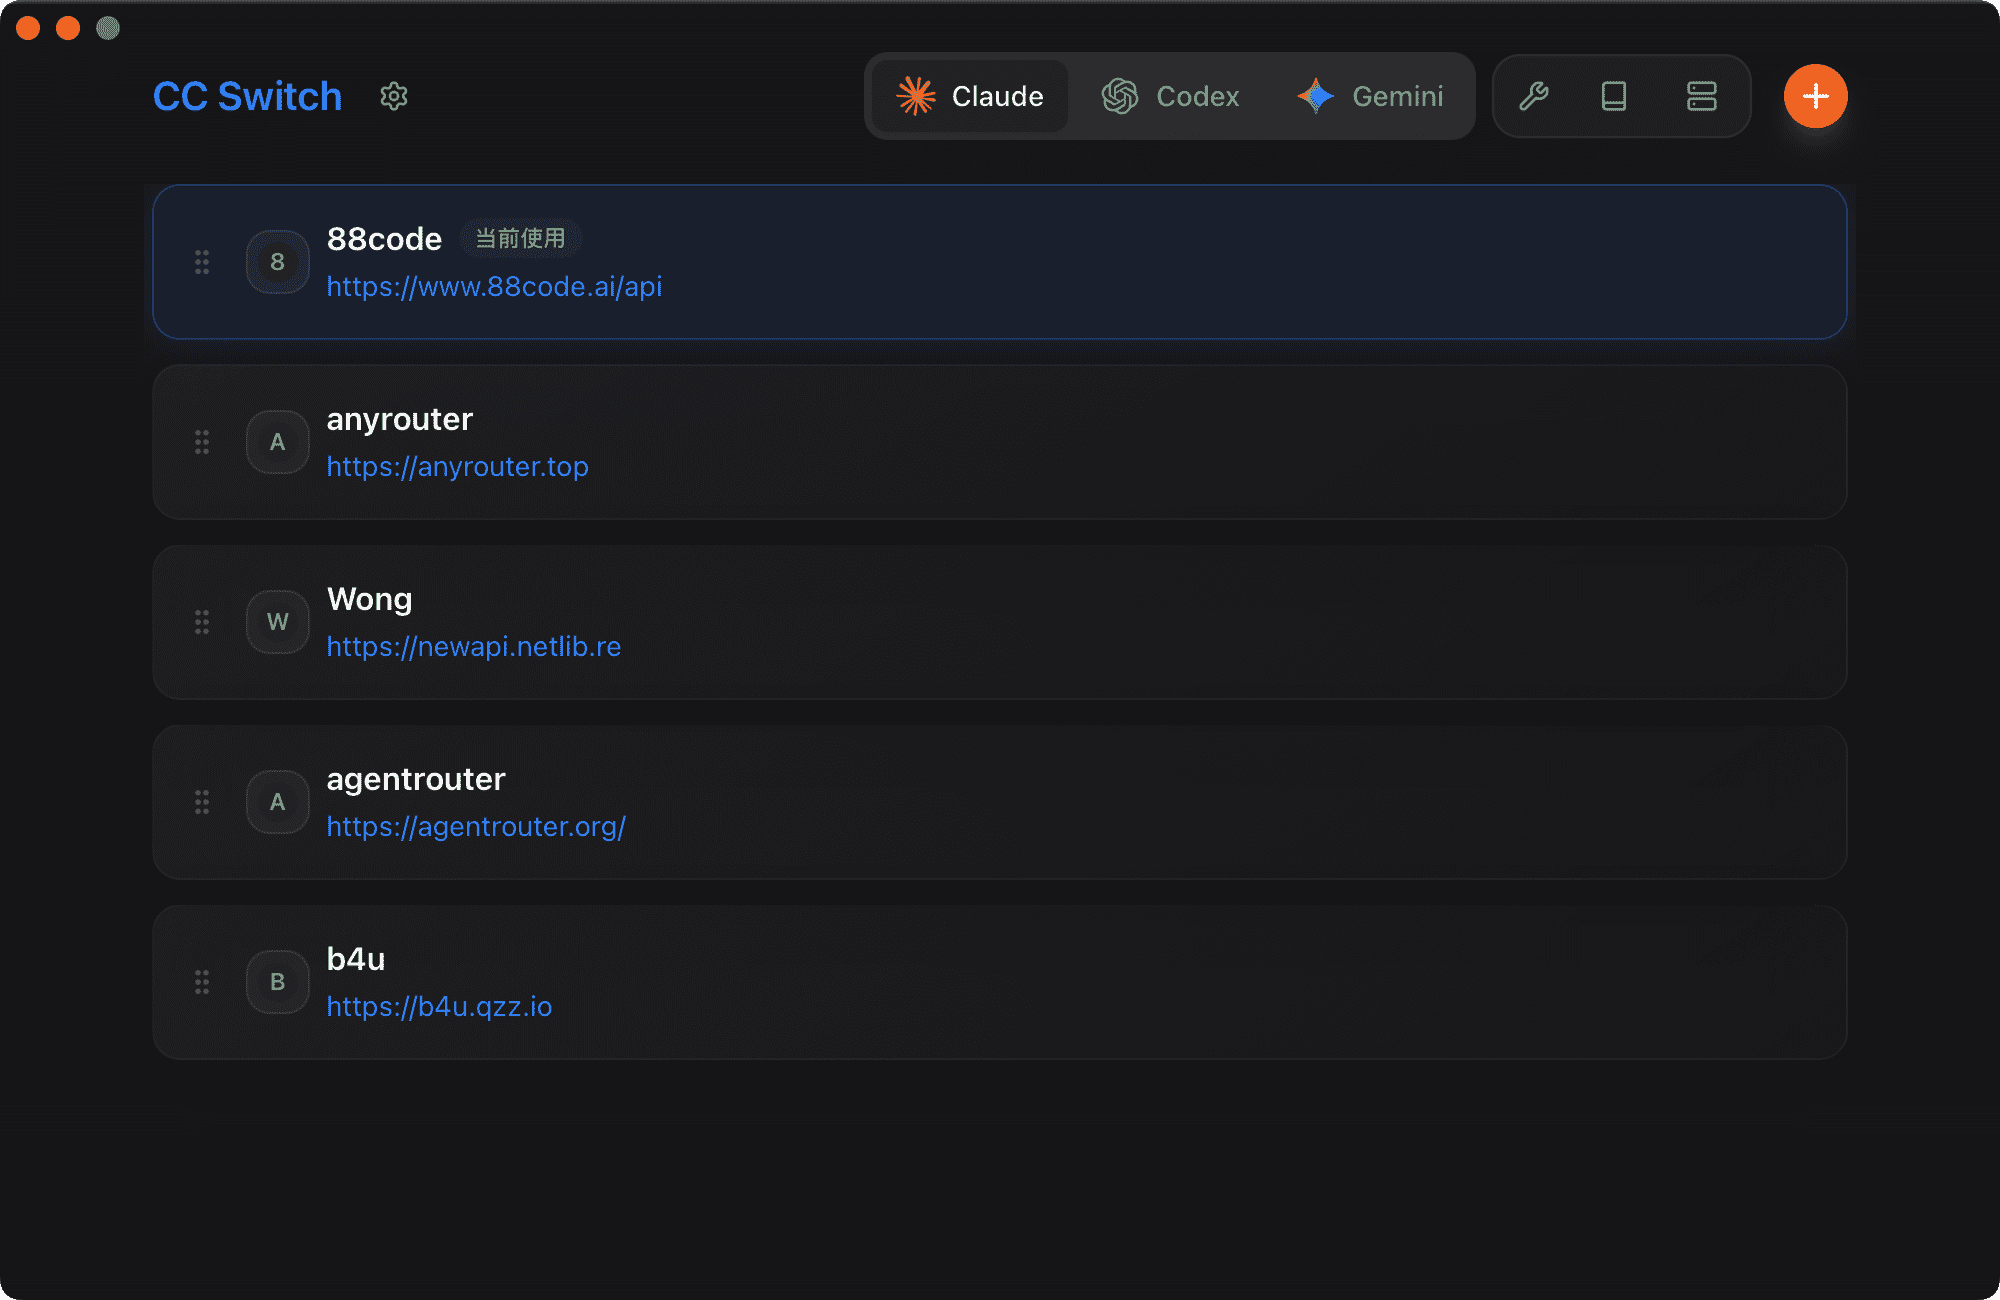2000x1300 pixels.
Task: Click the '8' avatar for 88code
Action: [x=277, y=262]
